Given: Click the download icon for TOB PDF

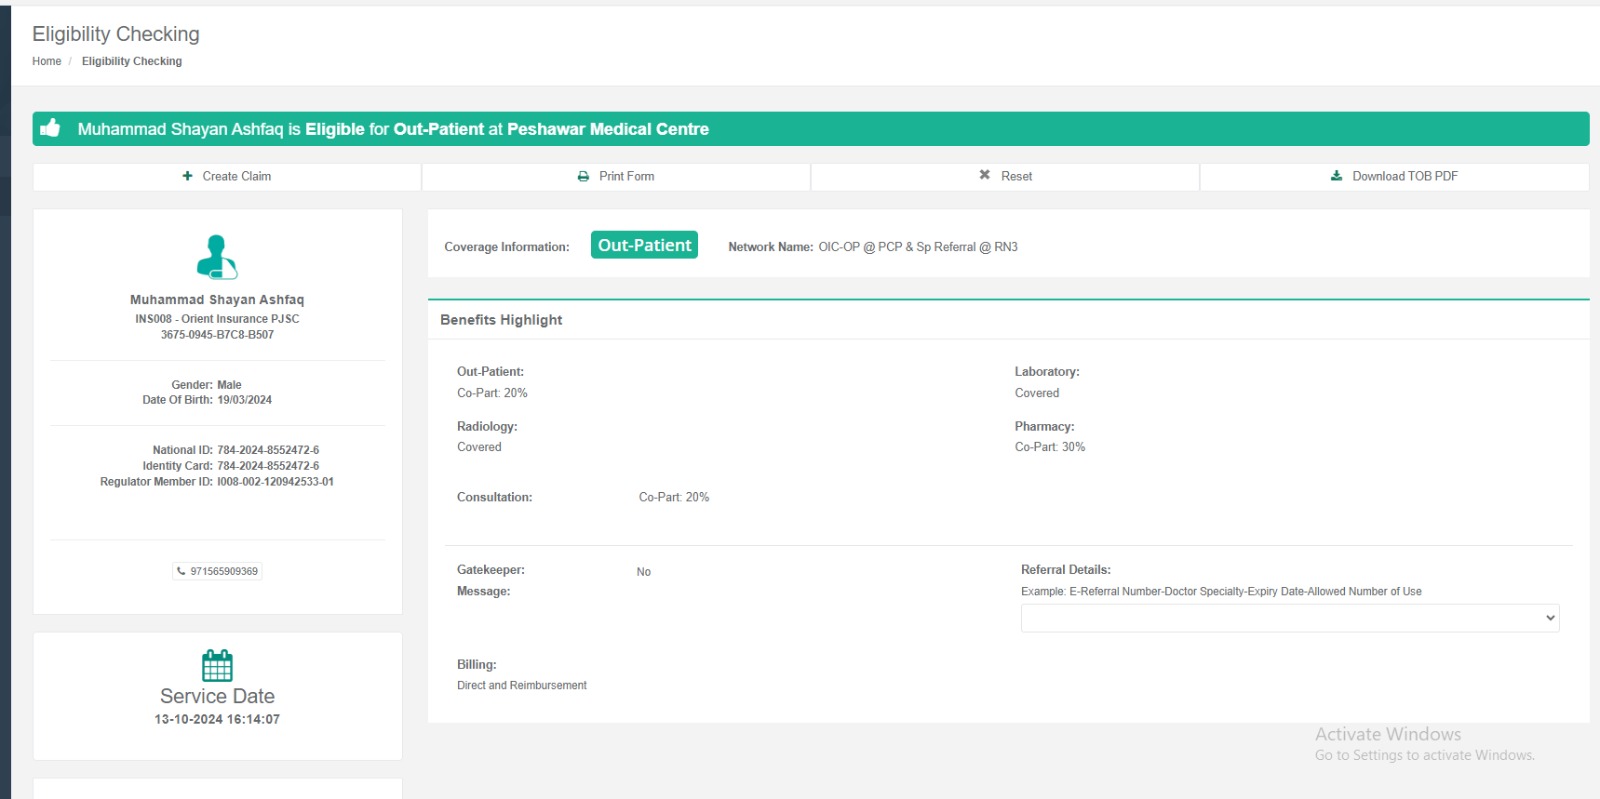Looking at the screenshot, I should click(1336, 176).
